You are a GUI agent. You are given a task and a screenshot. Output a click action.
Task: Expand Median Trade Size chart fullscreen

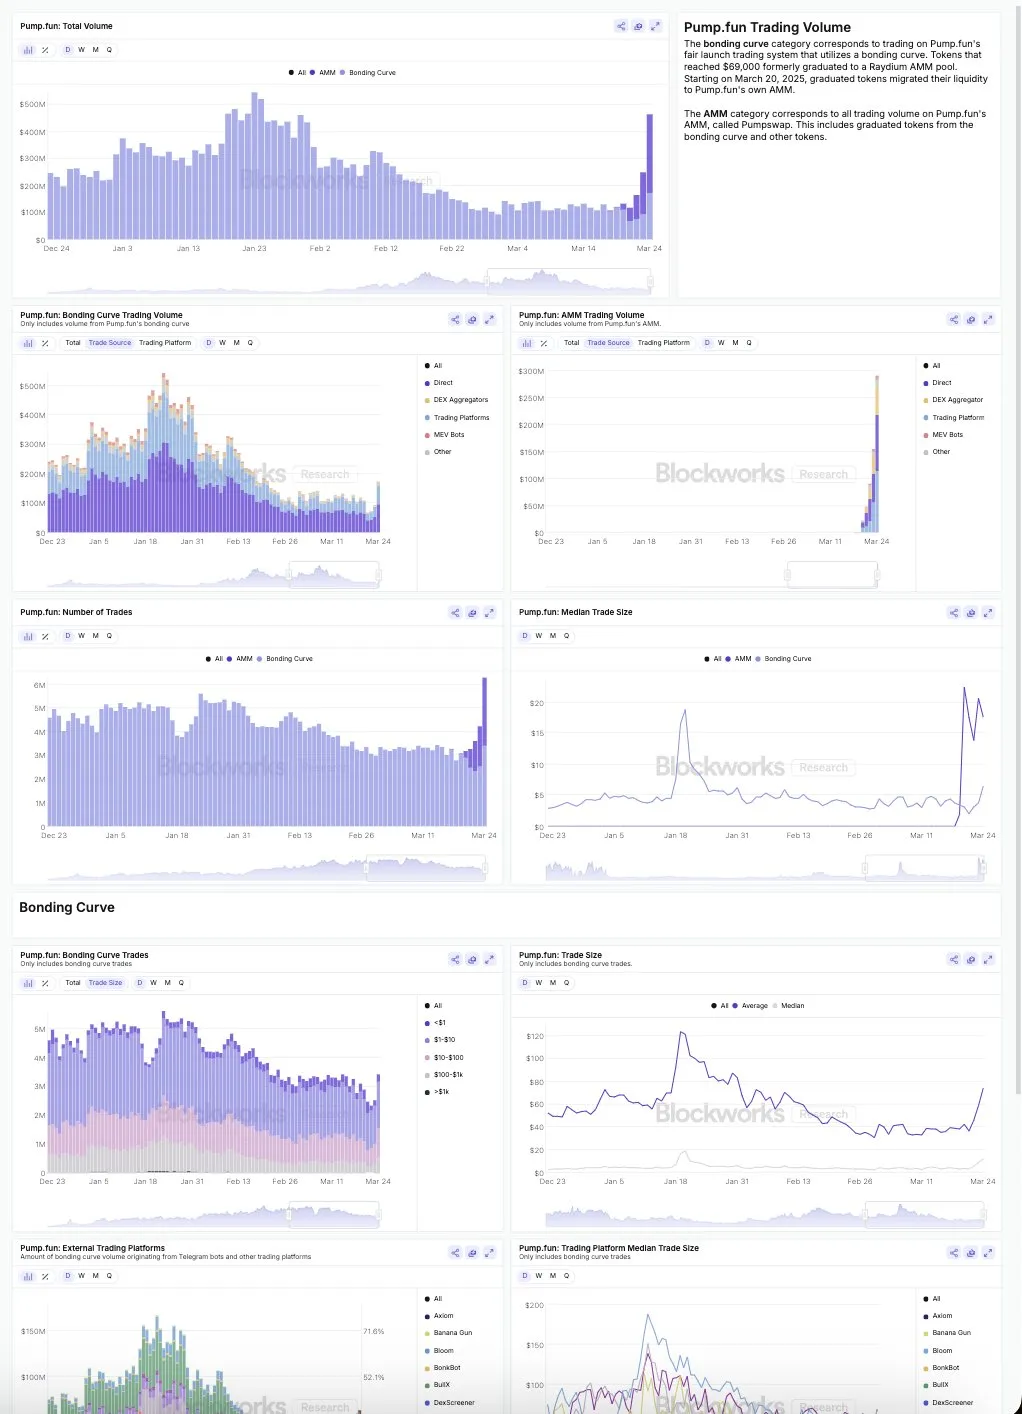tap(988, 613)
